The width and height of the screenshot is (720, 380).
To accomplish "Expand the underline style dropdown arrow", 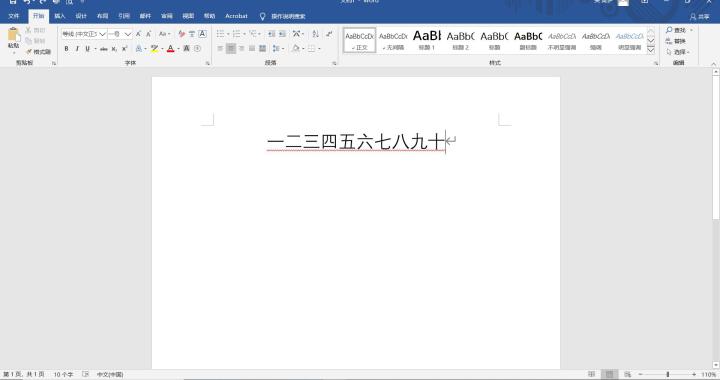I will 96,48.
